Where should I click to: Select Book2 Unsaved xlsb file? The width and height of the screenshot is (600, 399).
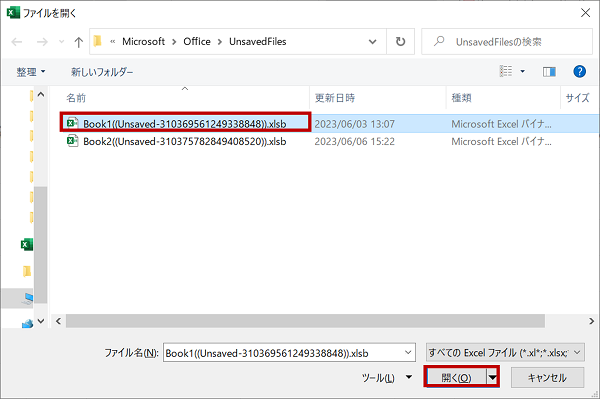click(185, 141)
